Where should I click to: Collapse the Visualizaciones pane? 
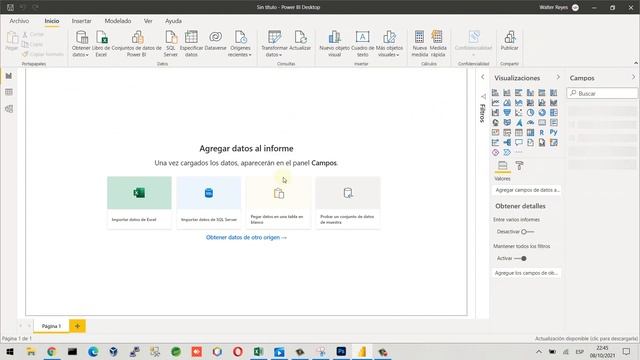point(558,77)
